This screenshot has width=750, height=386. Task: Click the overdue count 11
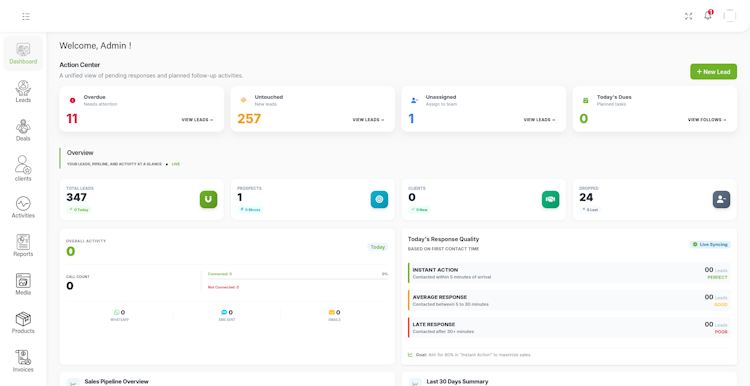pos(72,119)
